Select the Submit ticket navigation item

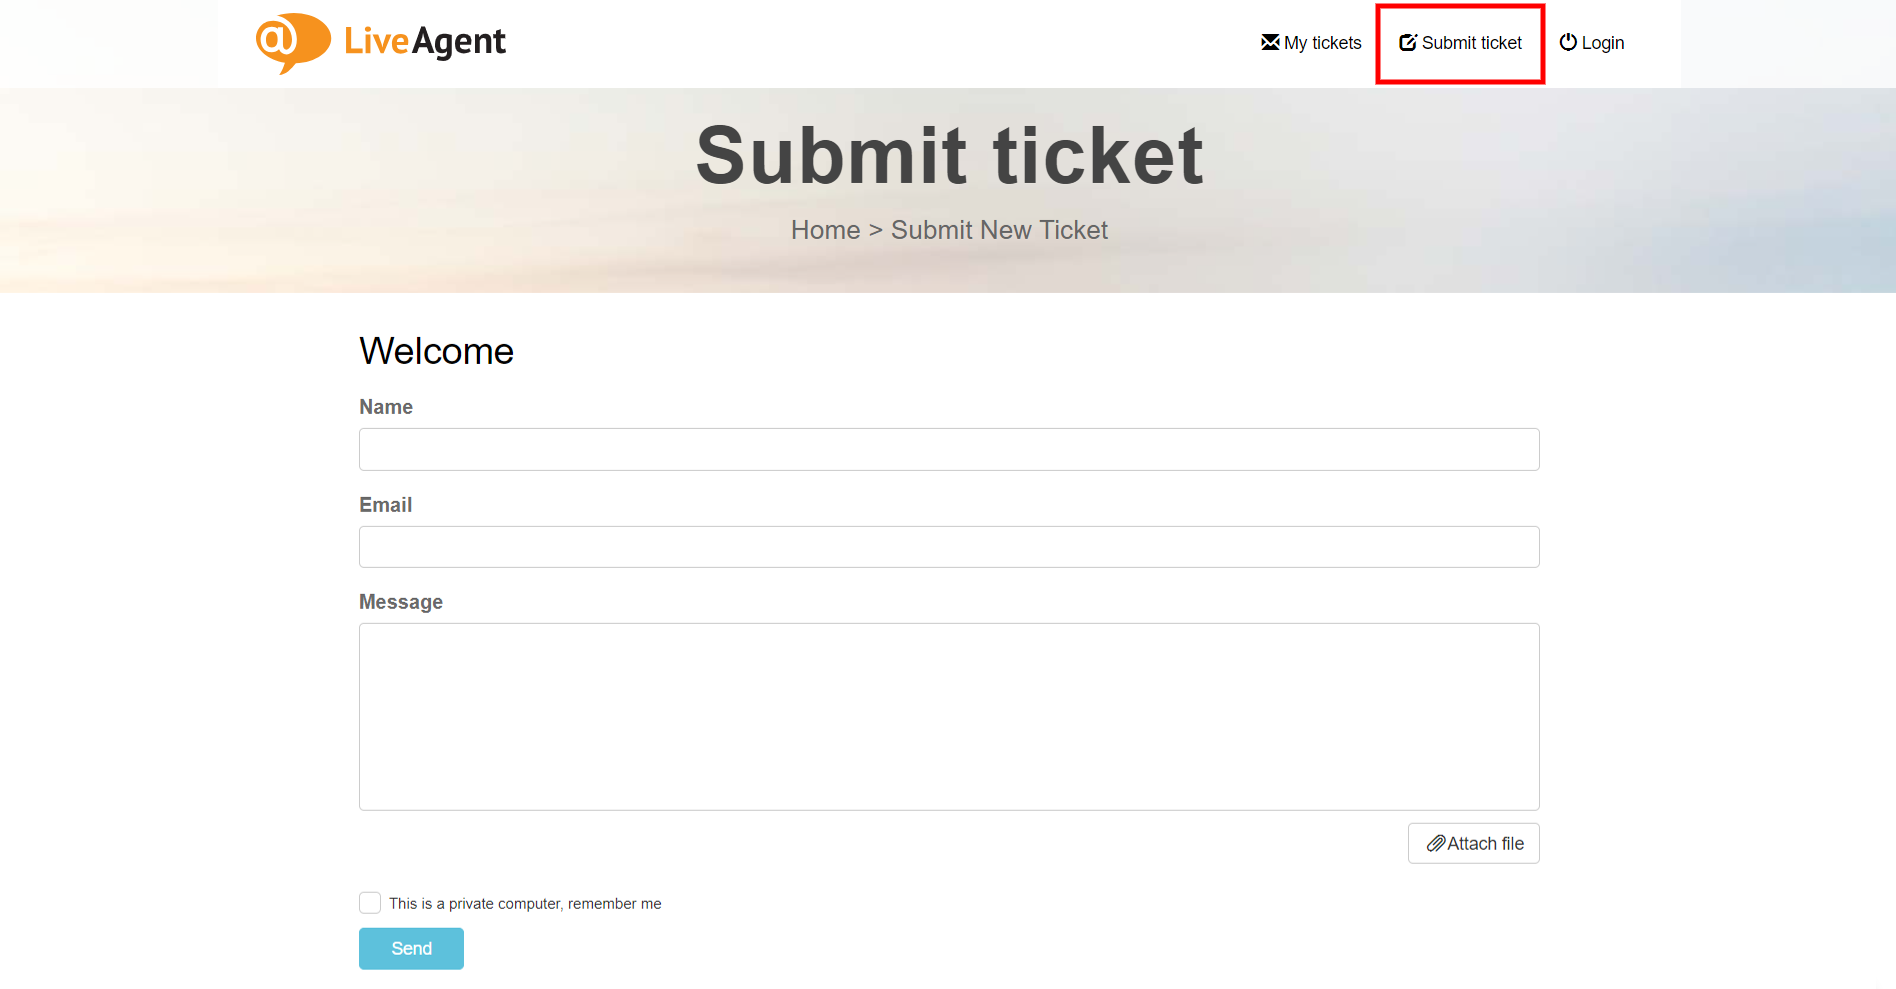[1471, 43]
